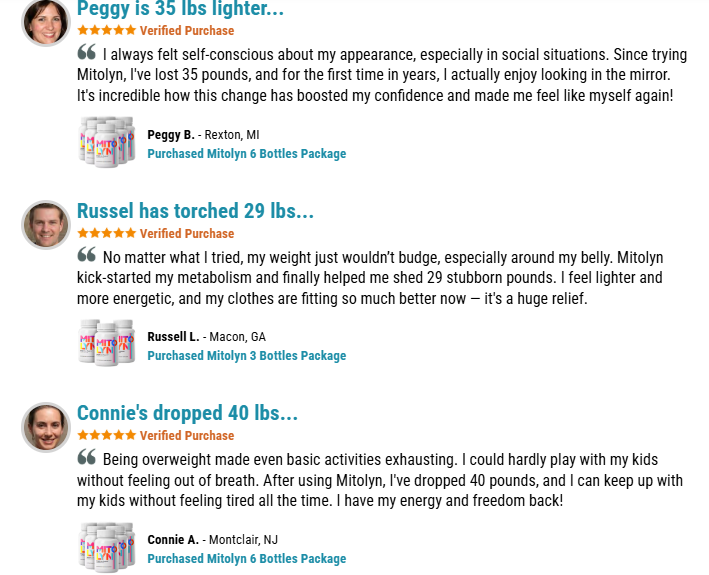The image size is (709, 575).
Task: Open "Peggy is 35 lbs lighter..." headline
Action: 180,9
